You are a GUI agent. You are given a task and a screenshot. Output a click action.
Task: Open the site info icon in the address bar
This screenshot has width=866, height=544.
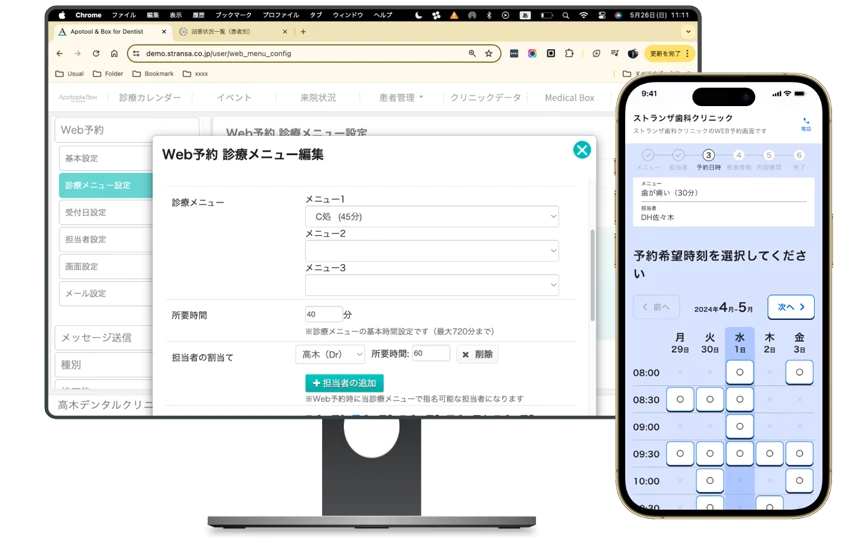tap(136, 54)
